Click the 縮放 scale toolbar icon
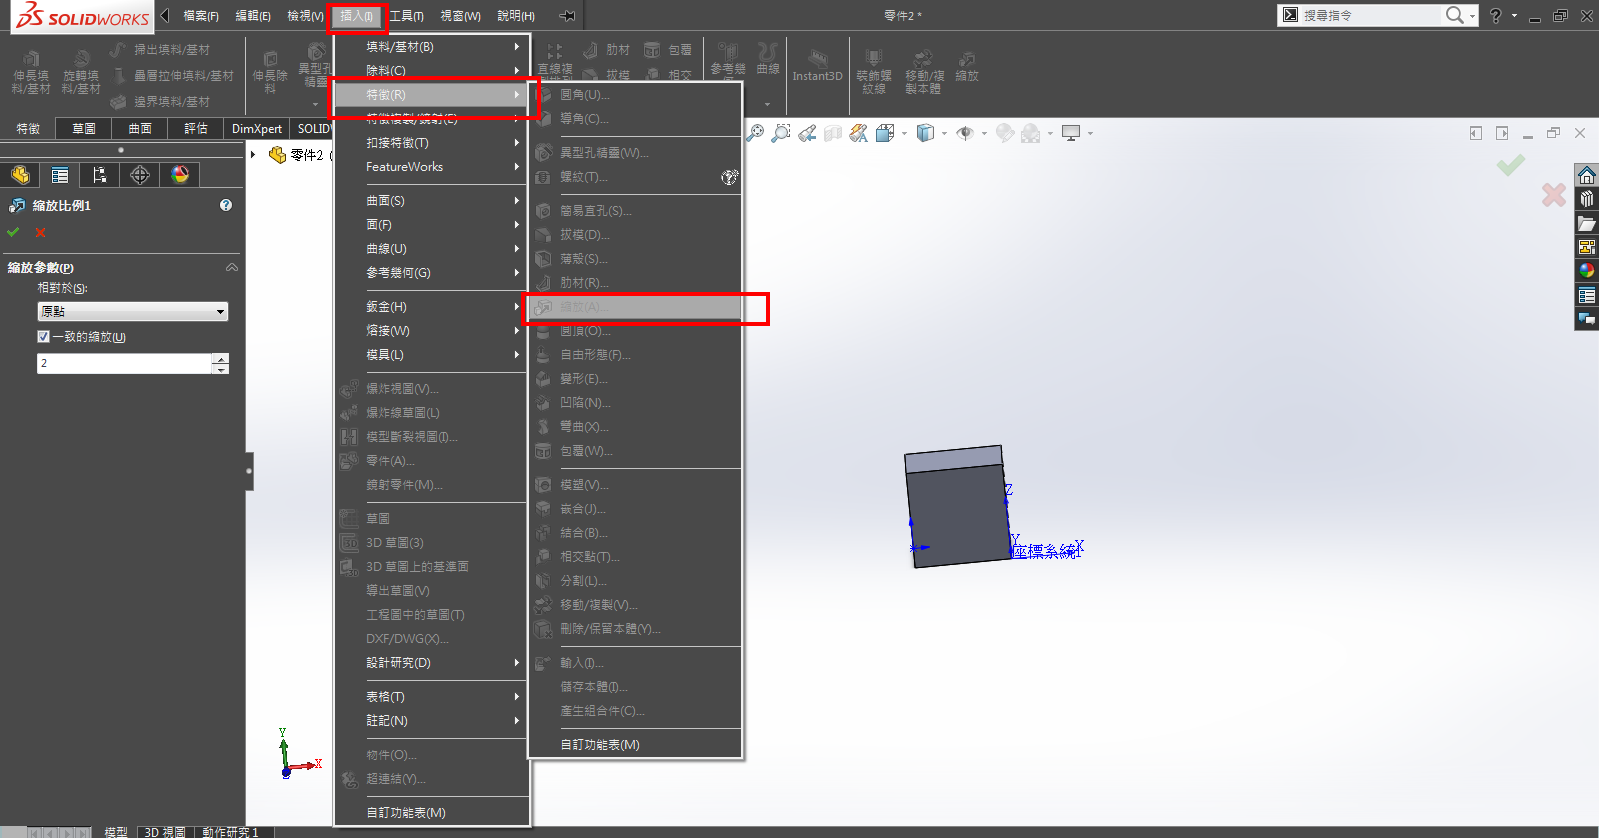Image resolution: width=1599 pixels, height=838 pixels. point(967,66)
